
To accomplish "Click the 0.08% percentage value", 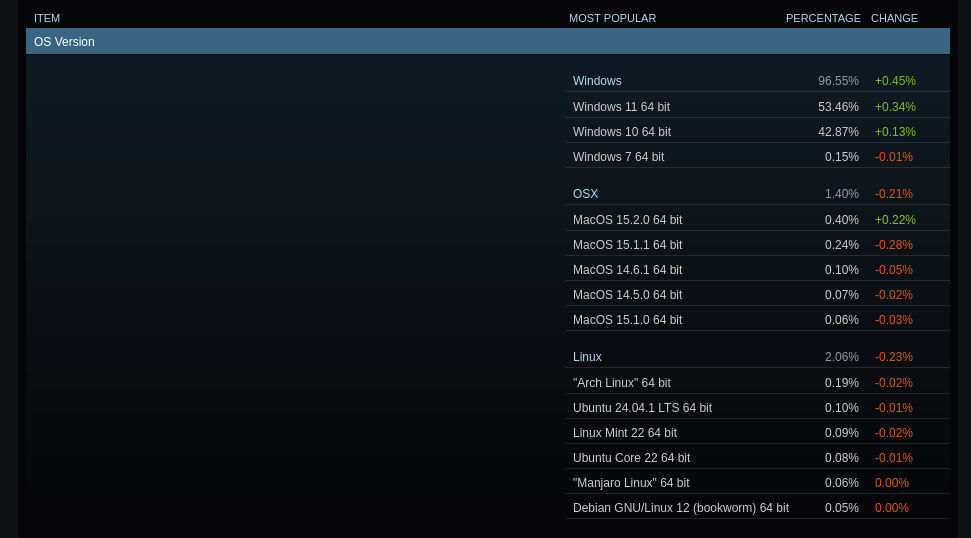I will pyautogui.click(x=842, y=458).
